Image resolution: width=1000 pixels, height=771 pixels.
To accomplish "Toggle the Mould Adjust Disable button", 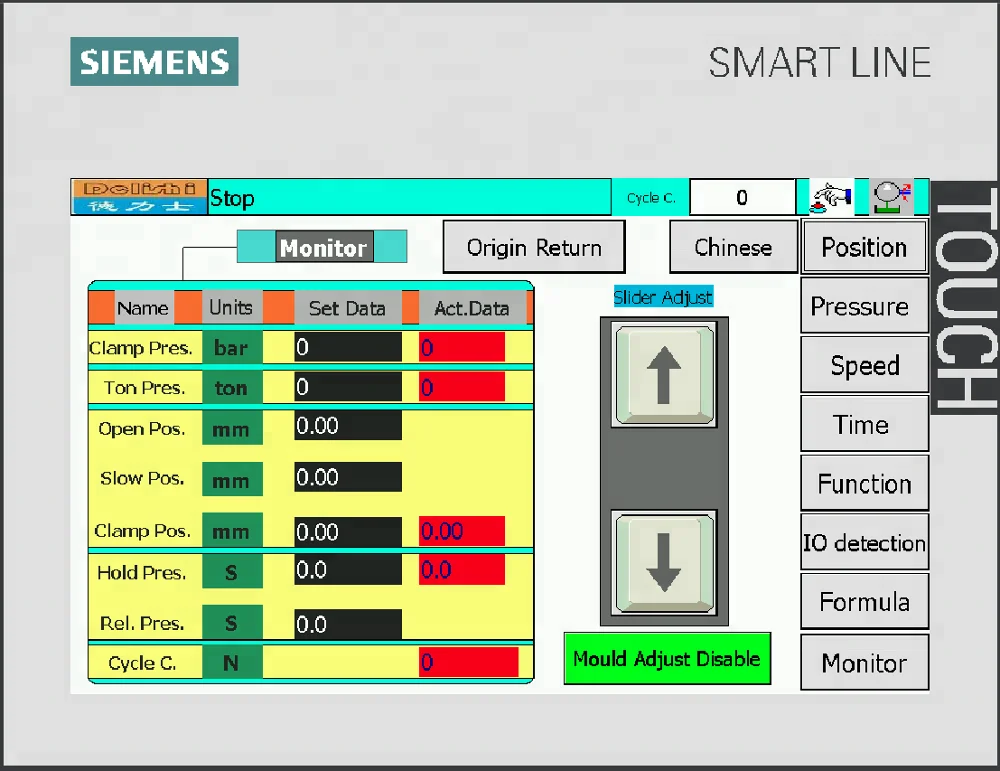I will [x=667, y=659].
